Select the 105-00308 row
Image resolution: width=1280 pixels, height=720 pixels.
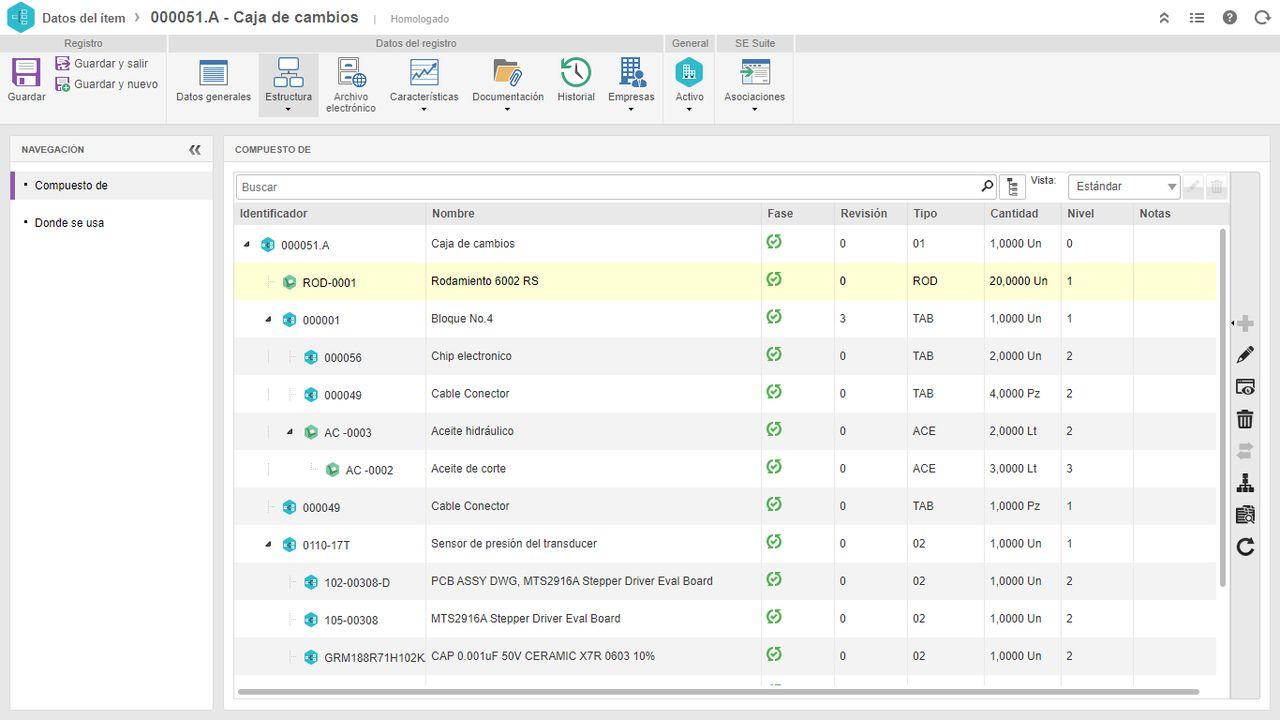coord(725,619)
